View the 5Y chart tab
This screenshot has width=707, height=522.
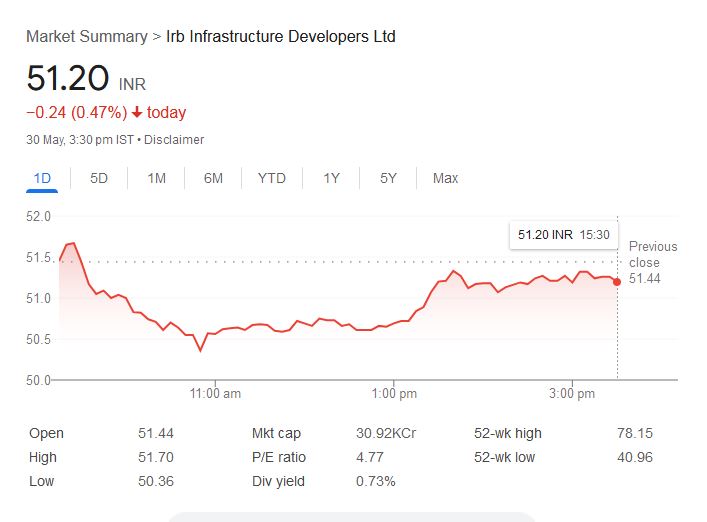[x=388, y=178]
